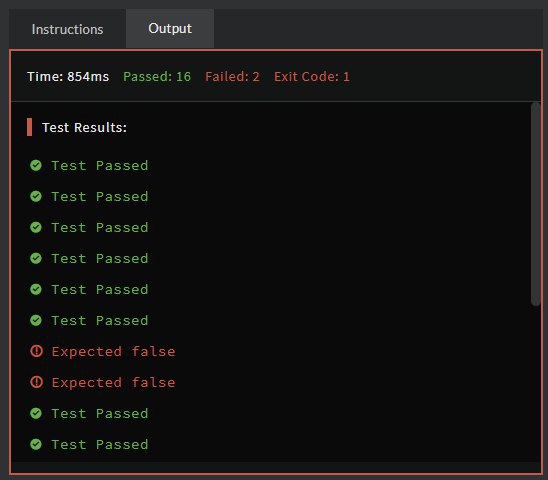Click the Exit Code: 1 text

312,77
